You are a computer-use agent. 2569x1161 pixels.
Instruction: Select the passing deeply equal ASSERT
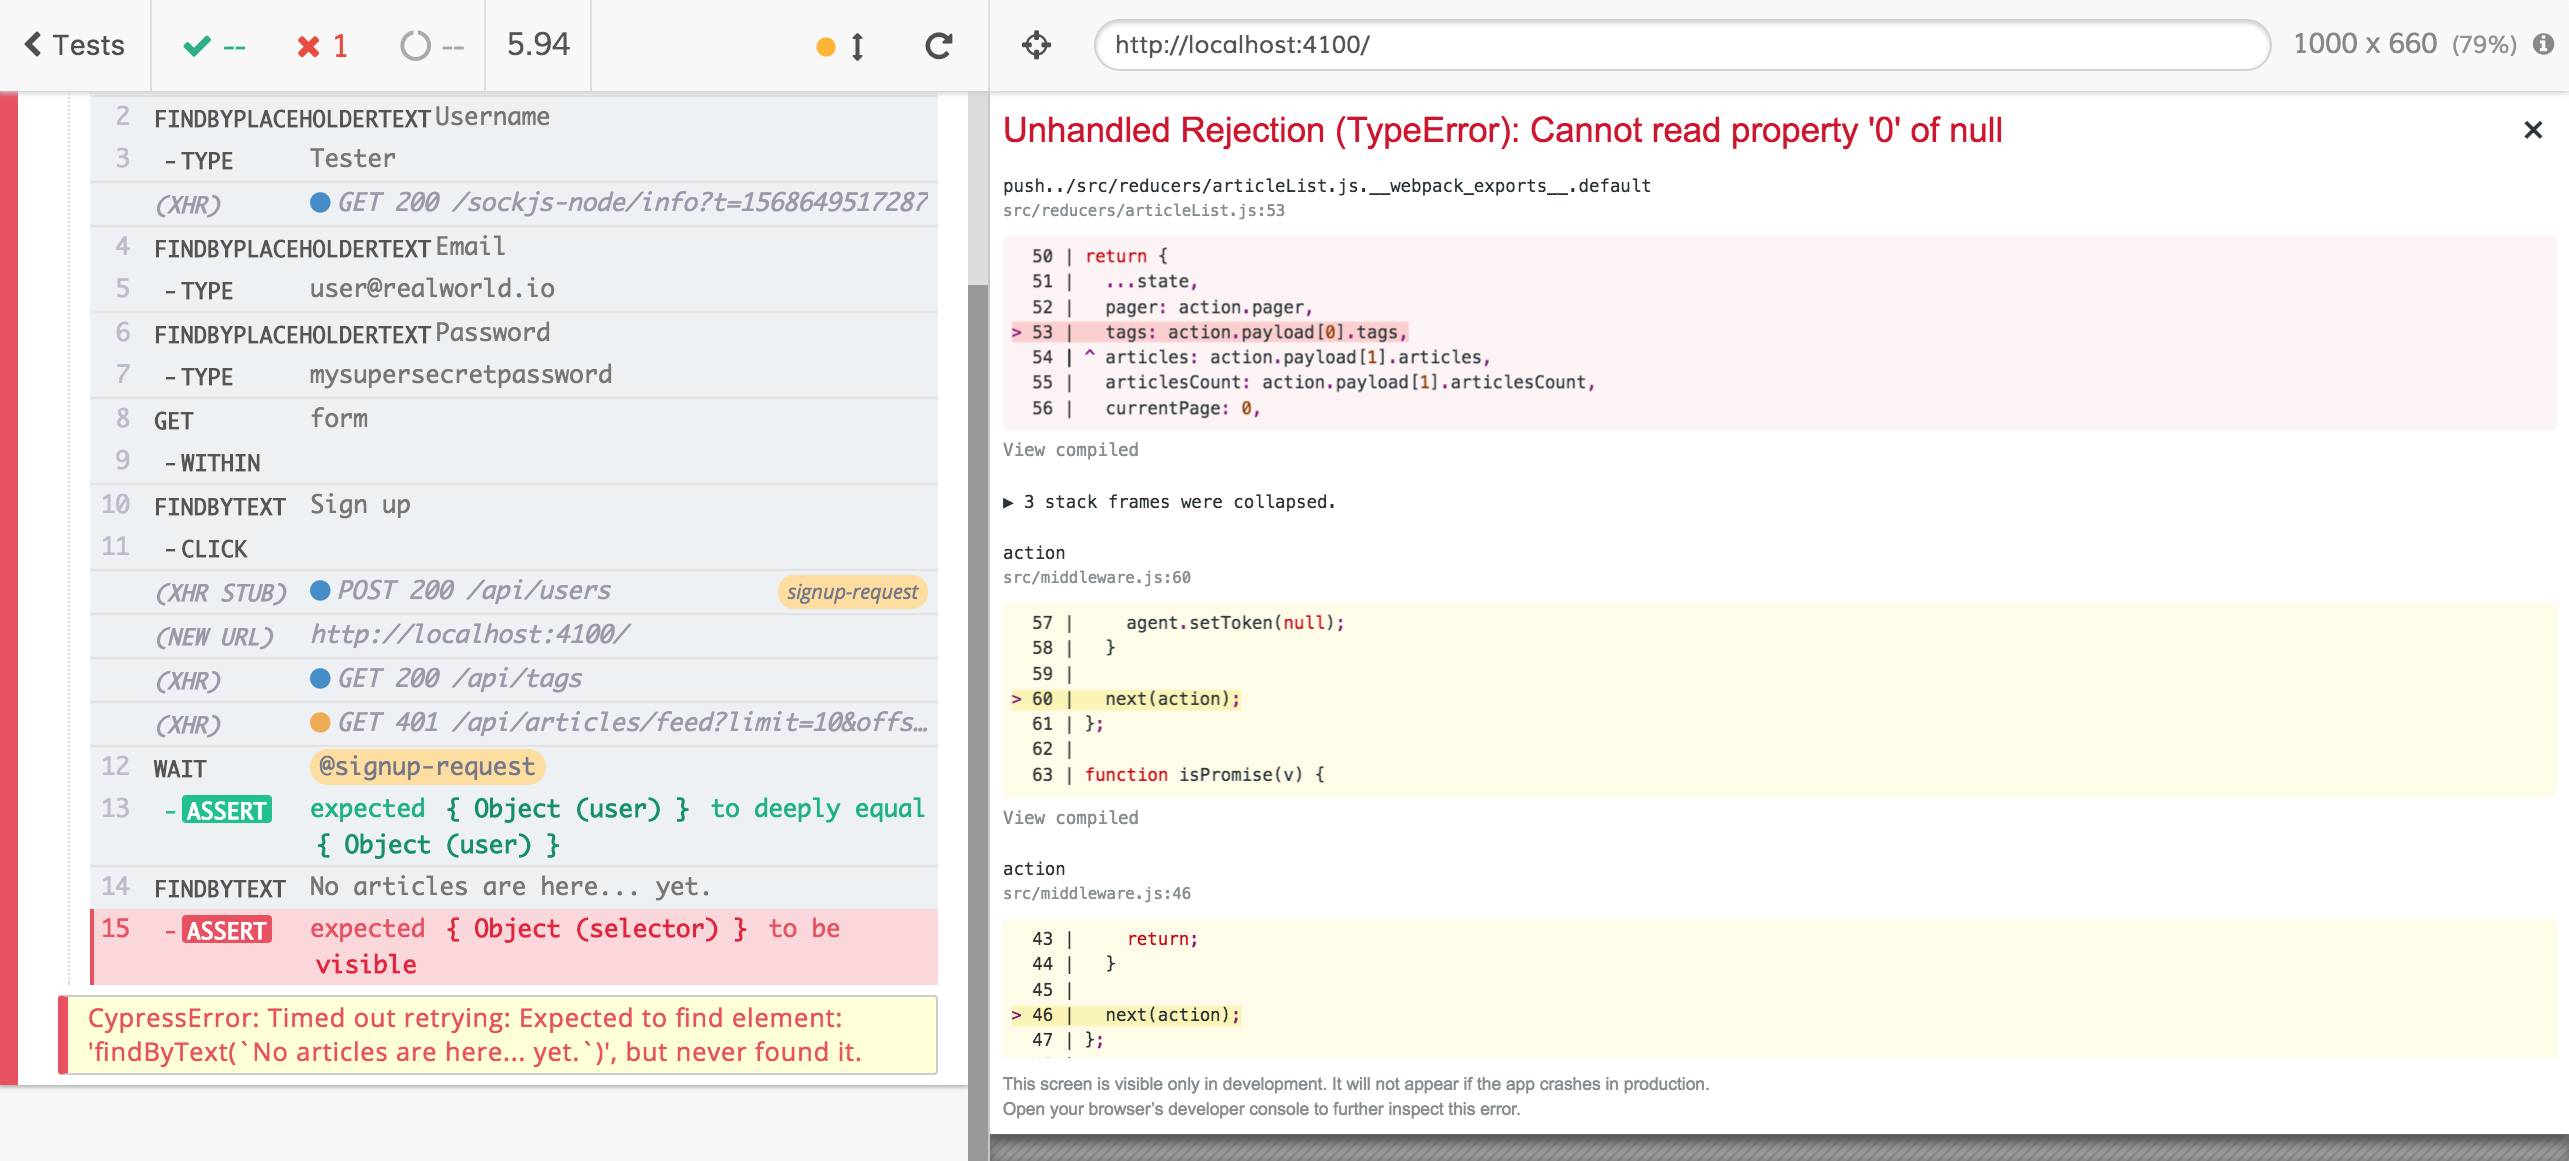coord(514,827)
